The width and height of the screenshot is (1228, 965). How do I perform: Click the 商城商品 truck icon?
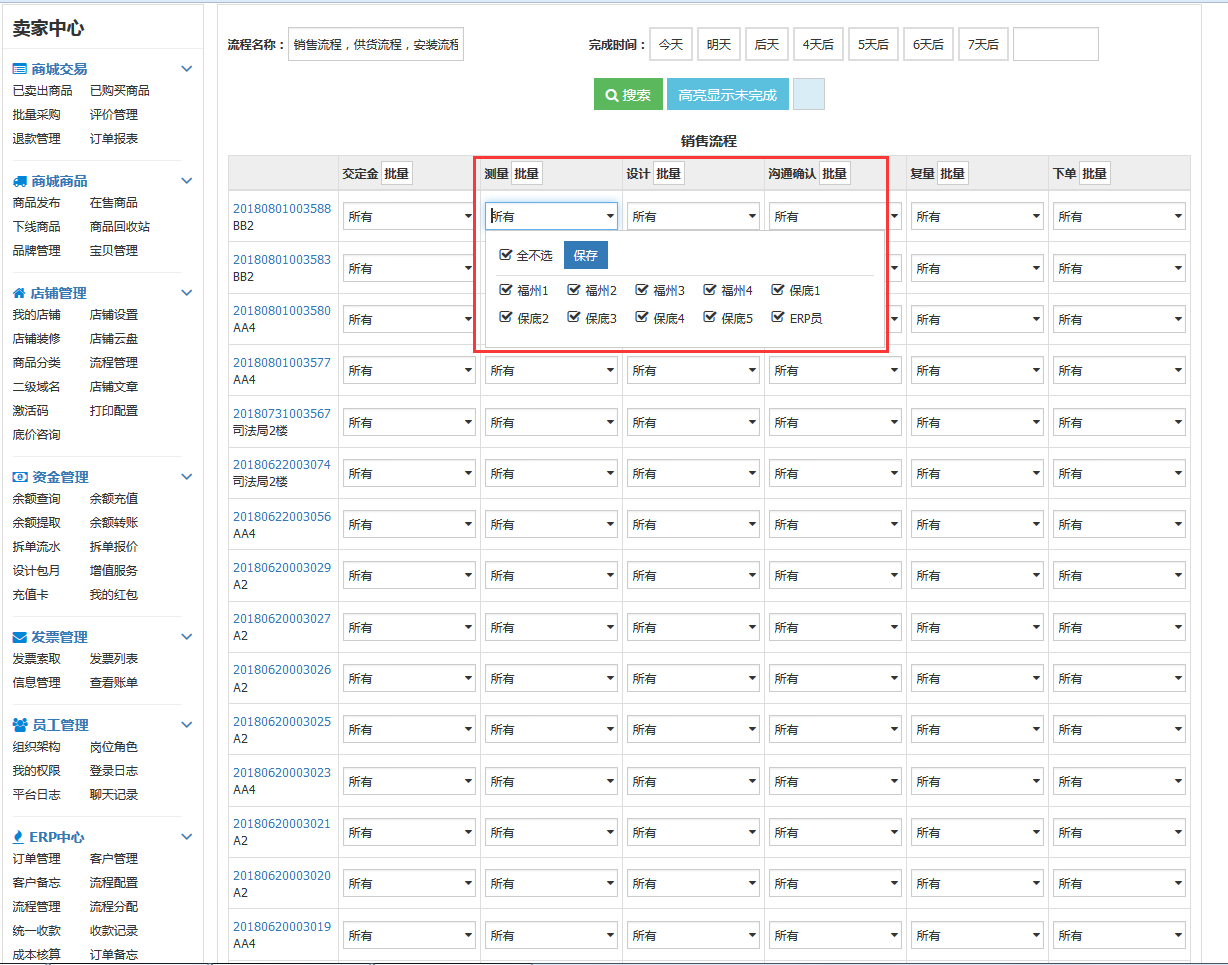point(19,181)
